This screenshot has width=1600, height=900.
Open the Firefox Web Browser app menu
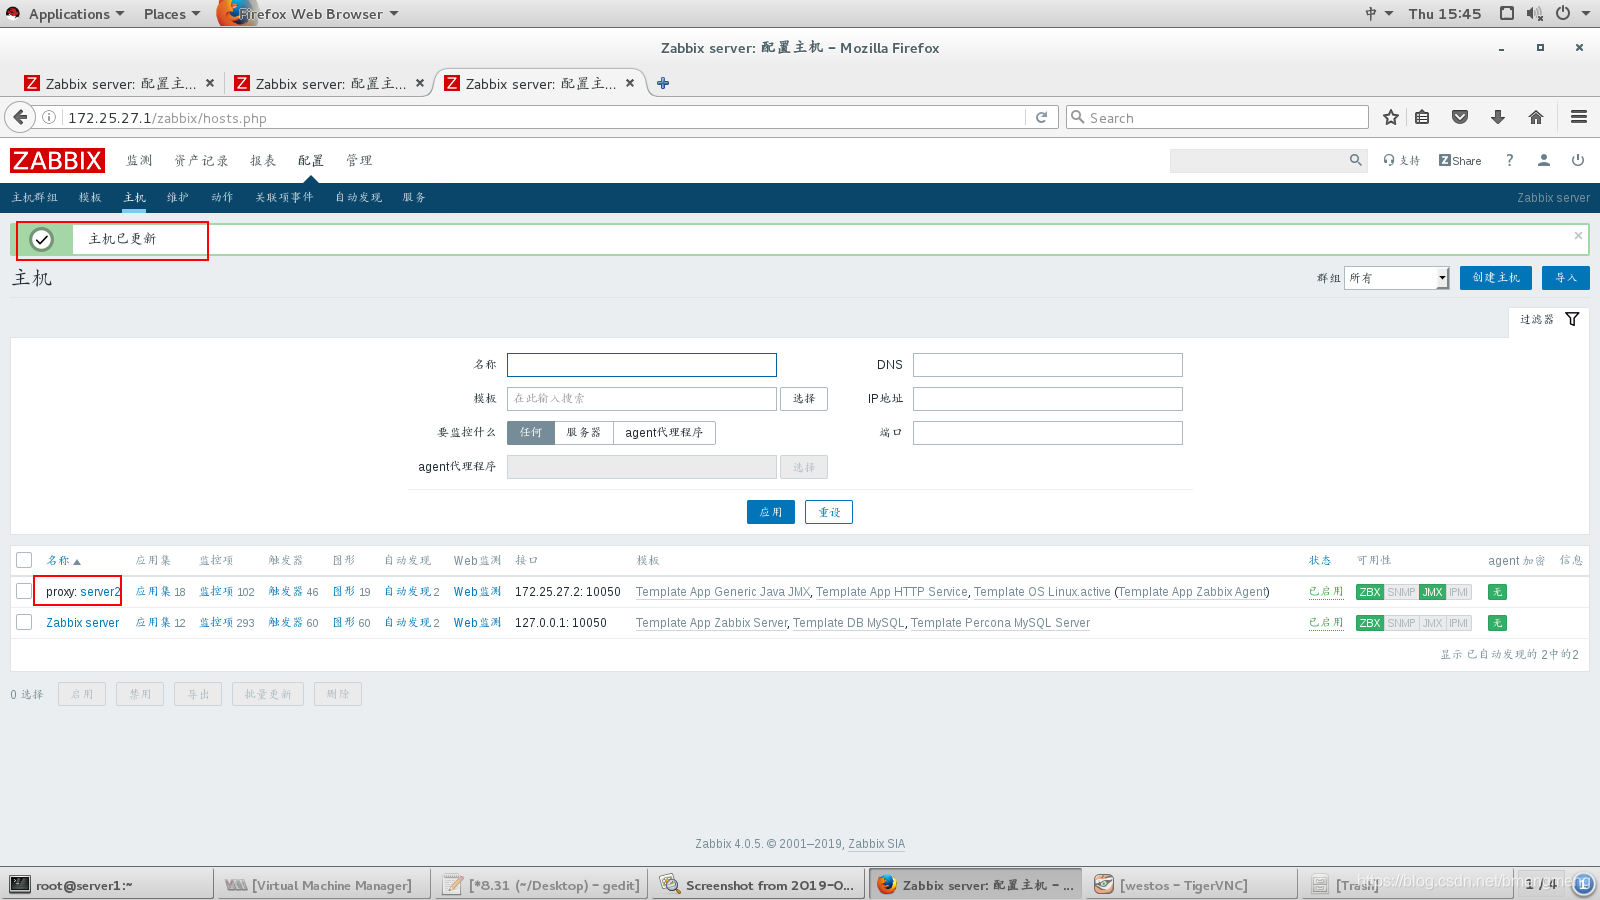pyautogui.click(x=310, y=14)
